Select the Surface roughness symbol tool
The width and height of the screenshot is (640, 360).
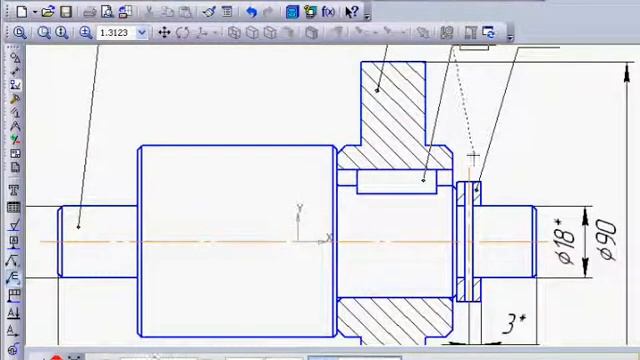14,225
